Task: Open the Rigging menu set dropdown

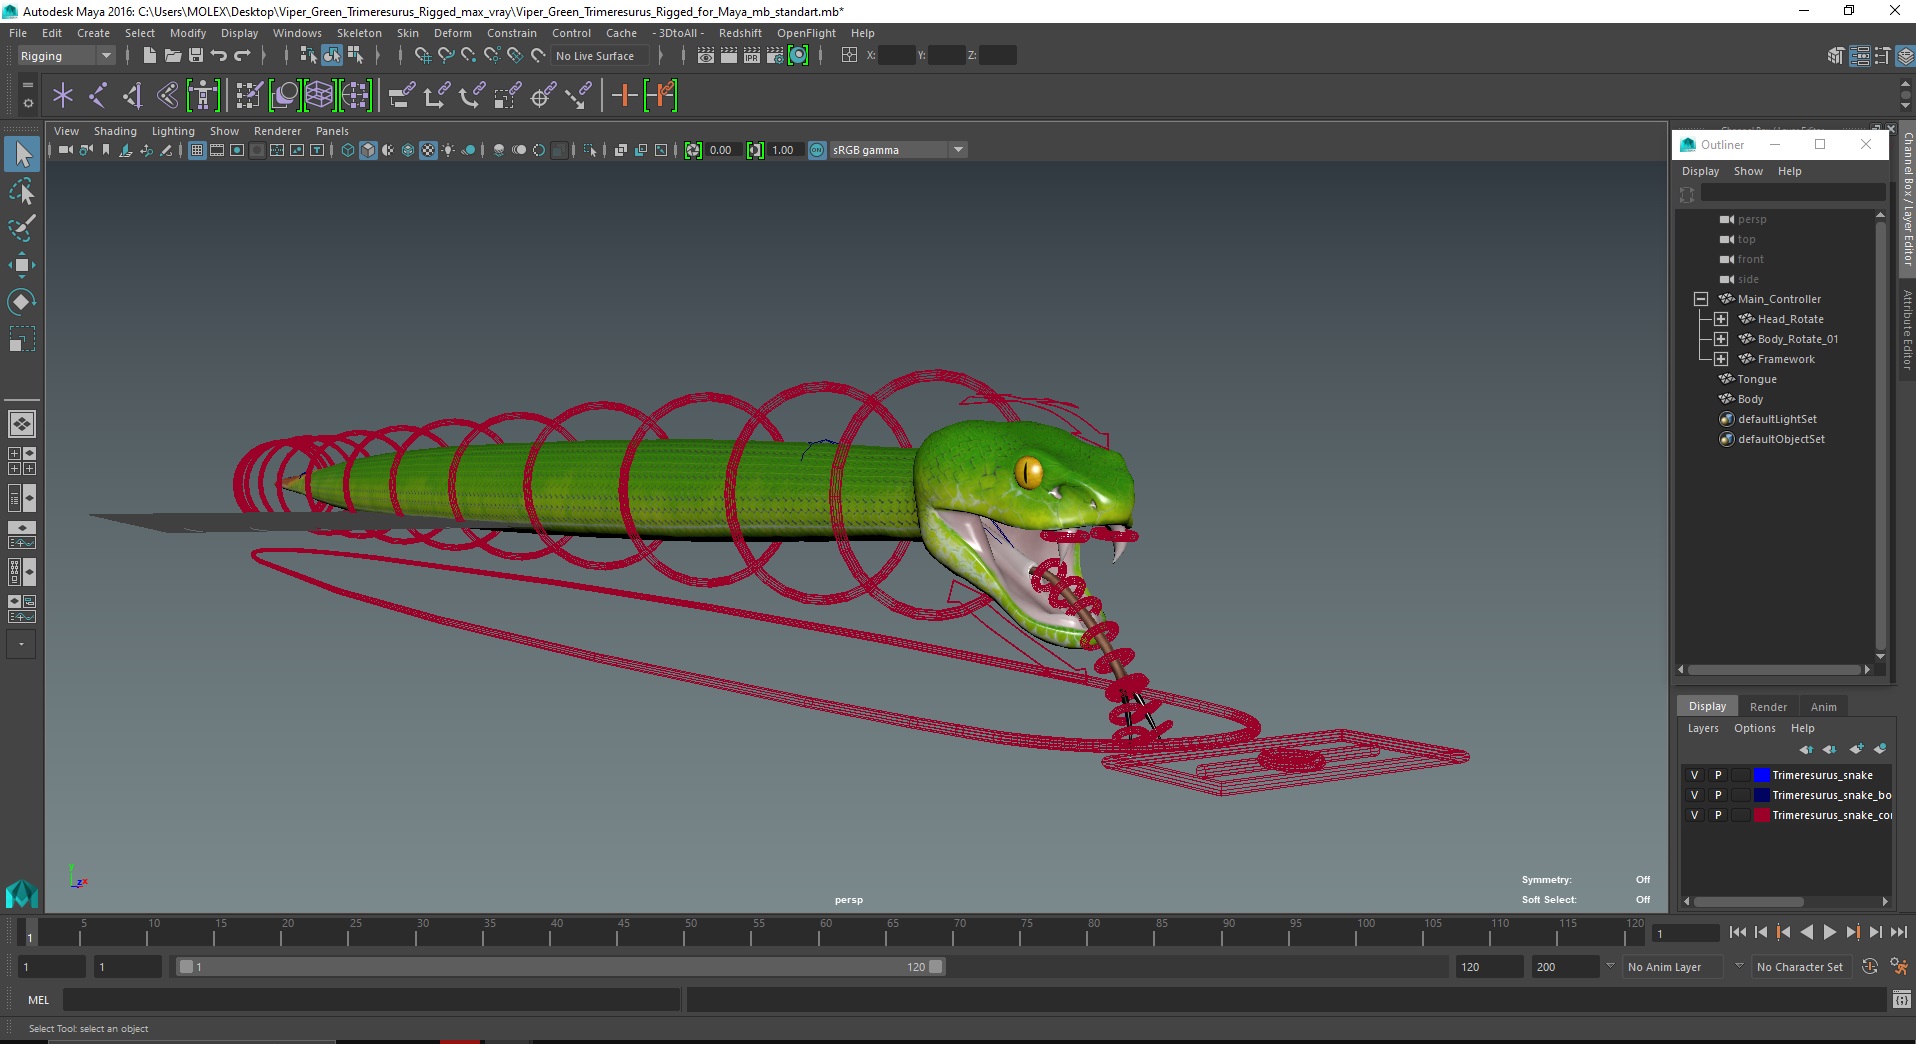Action: pos(65,56)
